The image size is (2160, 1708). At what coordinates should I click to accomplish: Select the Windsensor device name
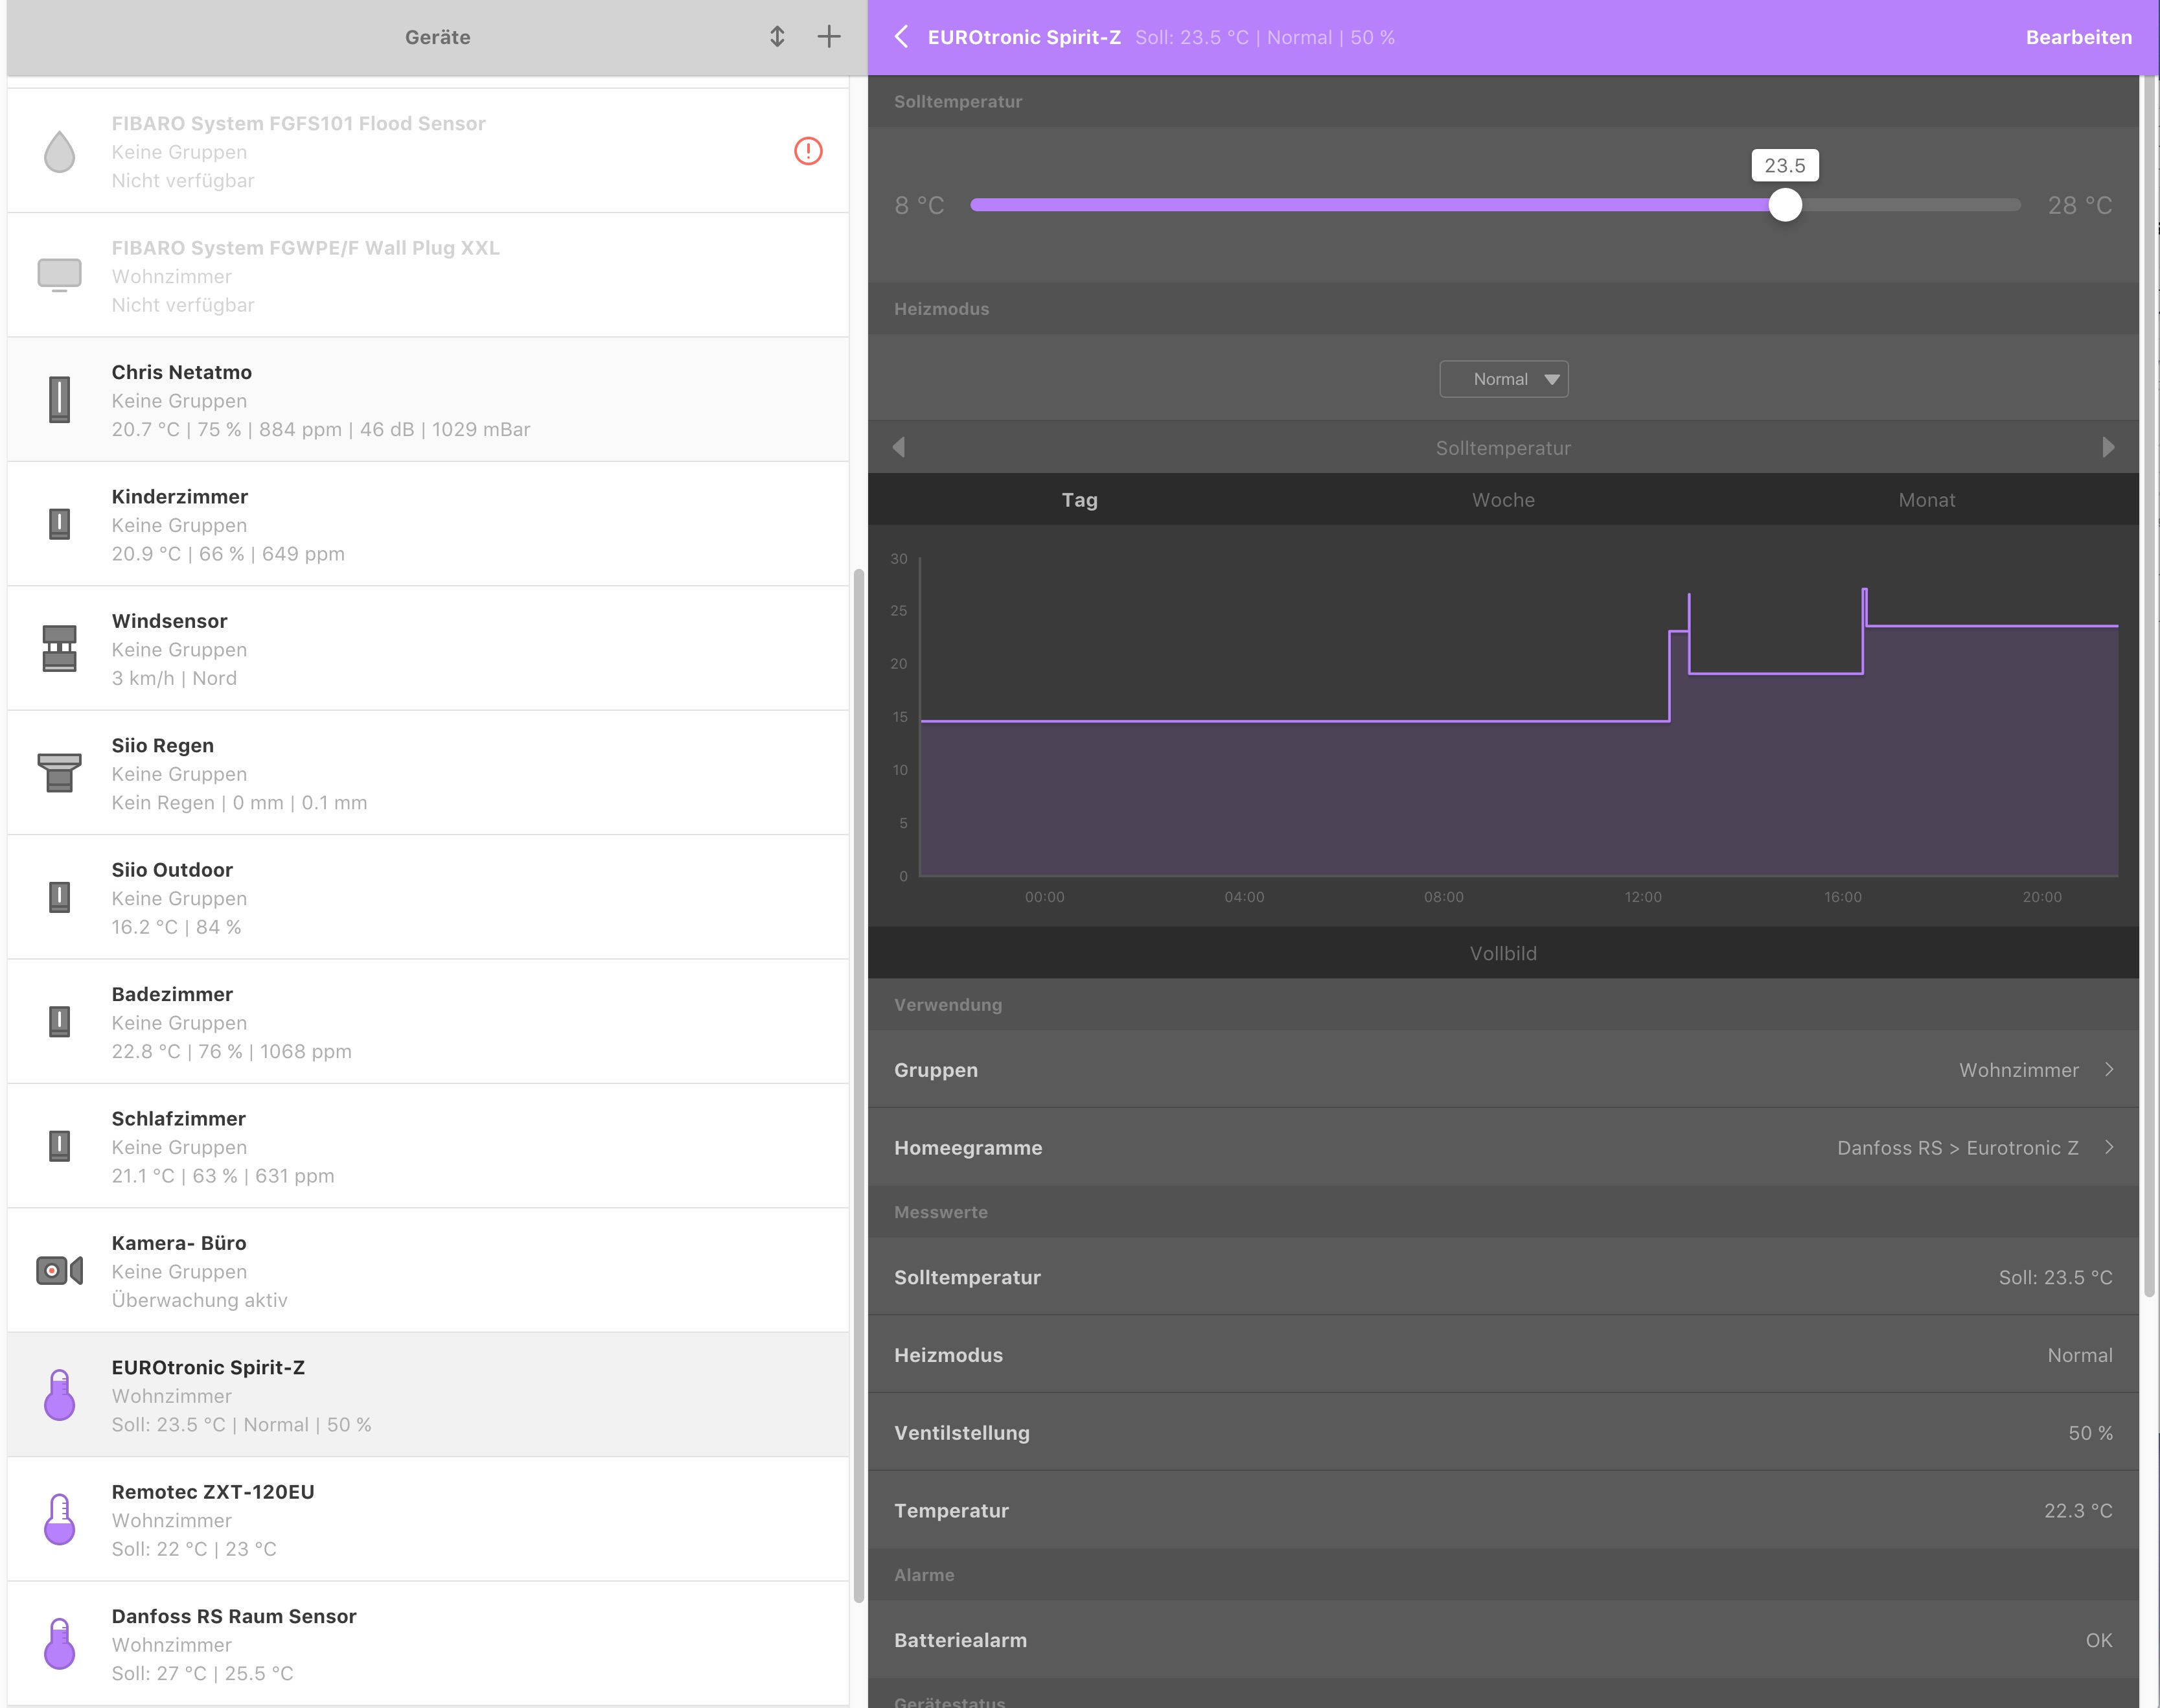(x=169, y=621)
